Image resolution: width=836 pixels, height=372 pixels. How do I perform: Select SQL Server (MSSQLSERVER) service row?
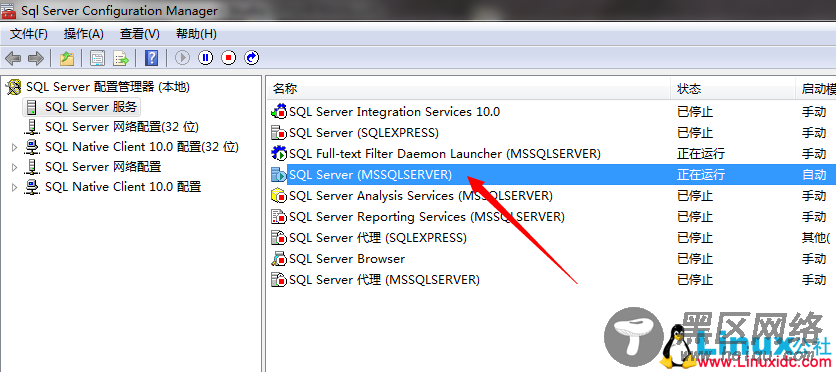[551, 174]
